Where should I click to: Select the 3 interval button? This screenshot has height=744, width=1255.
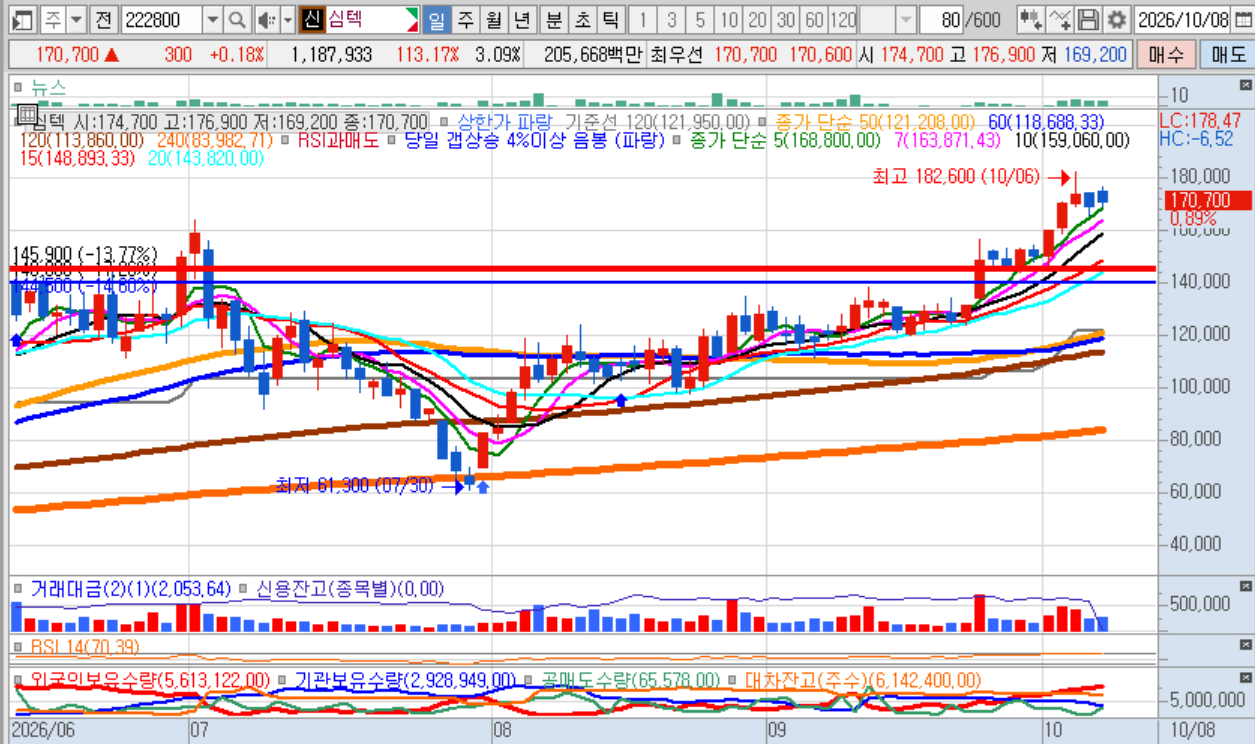click(x=672, y=19)
